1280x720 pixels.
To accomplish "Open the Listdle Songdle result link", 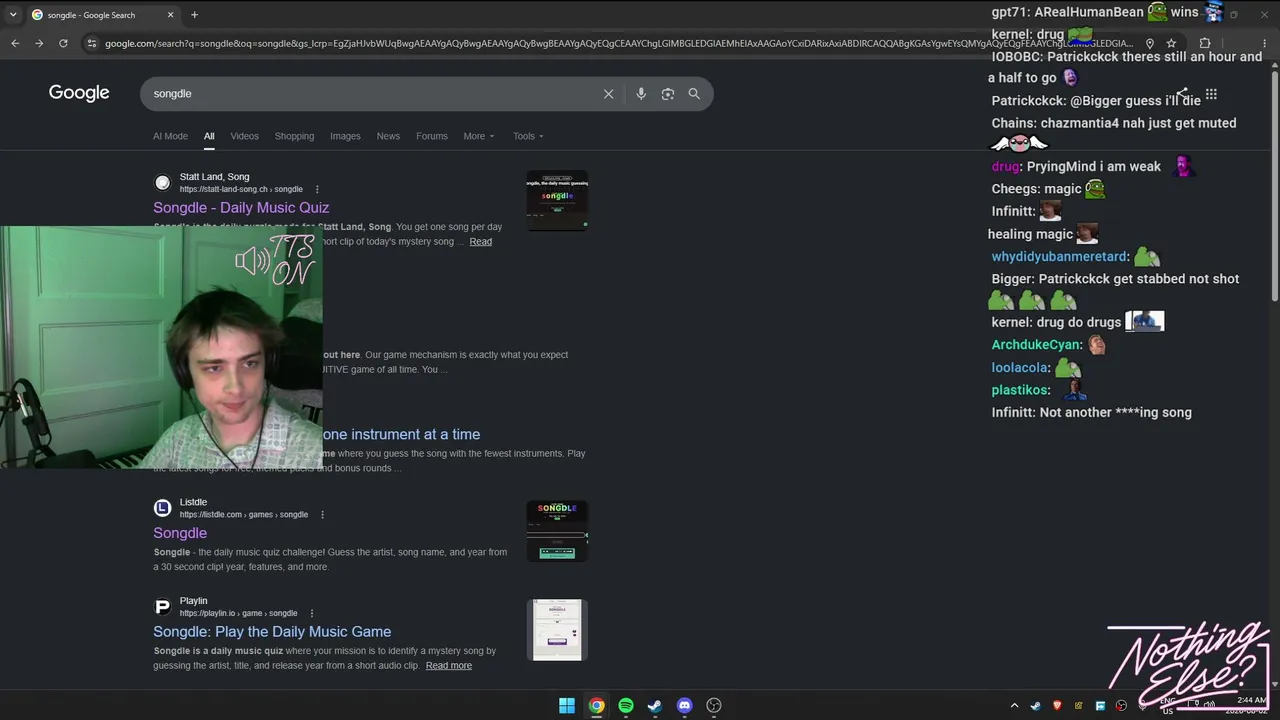I will pos(180,533).
